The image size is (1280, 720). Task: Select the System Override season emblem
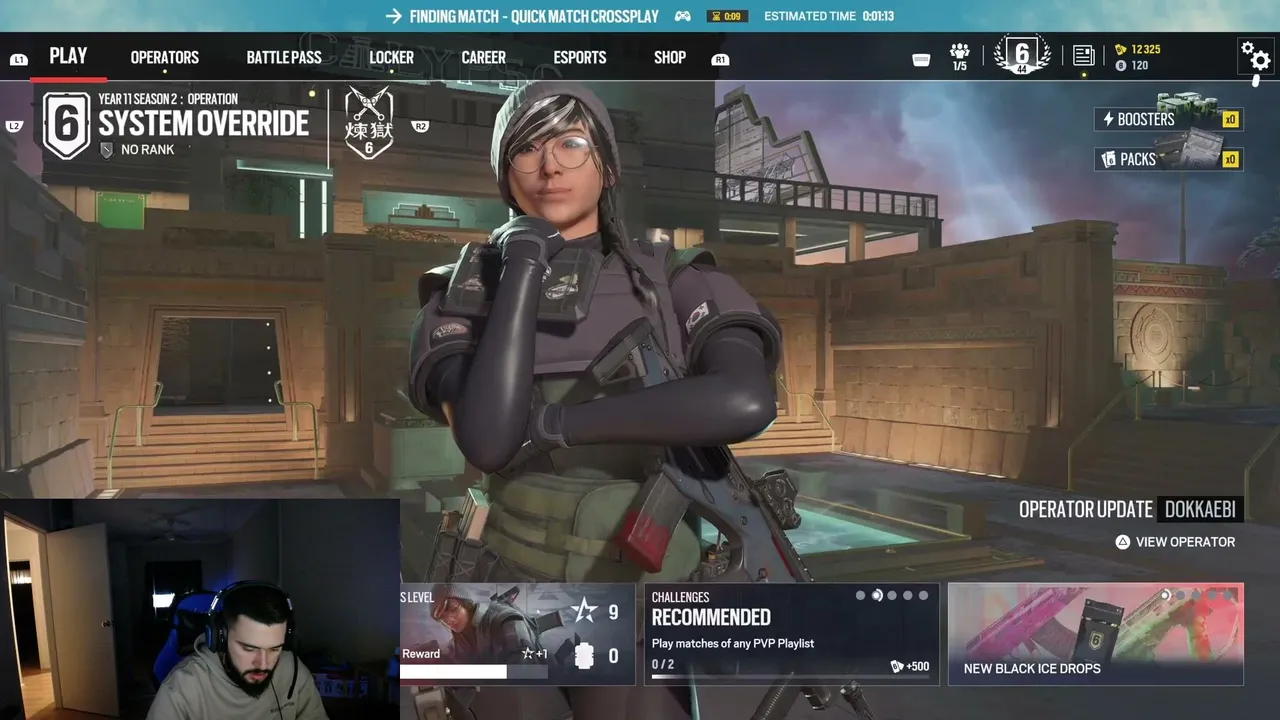[x=66, y=124]
